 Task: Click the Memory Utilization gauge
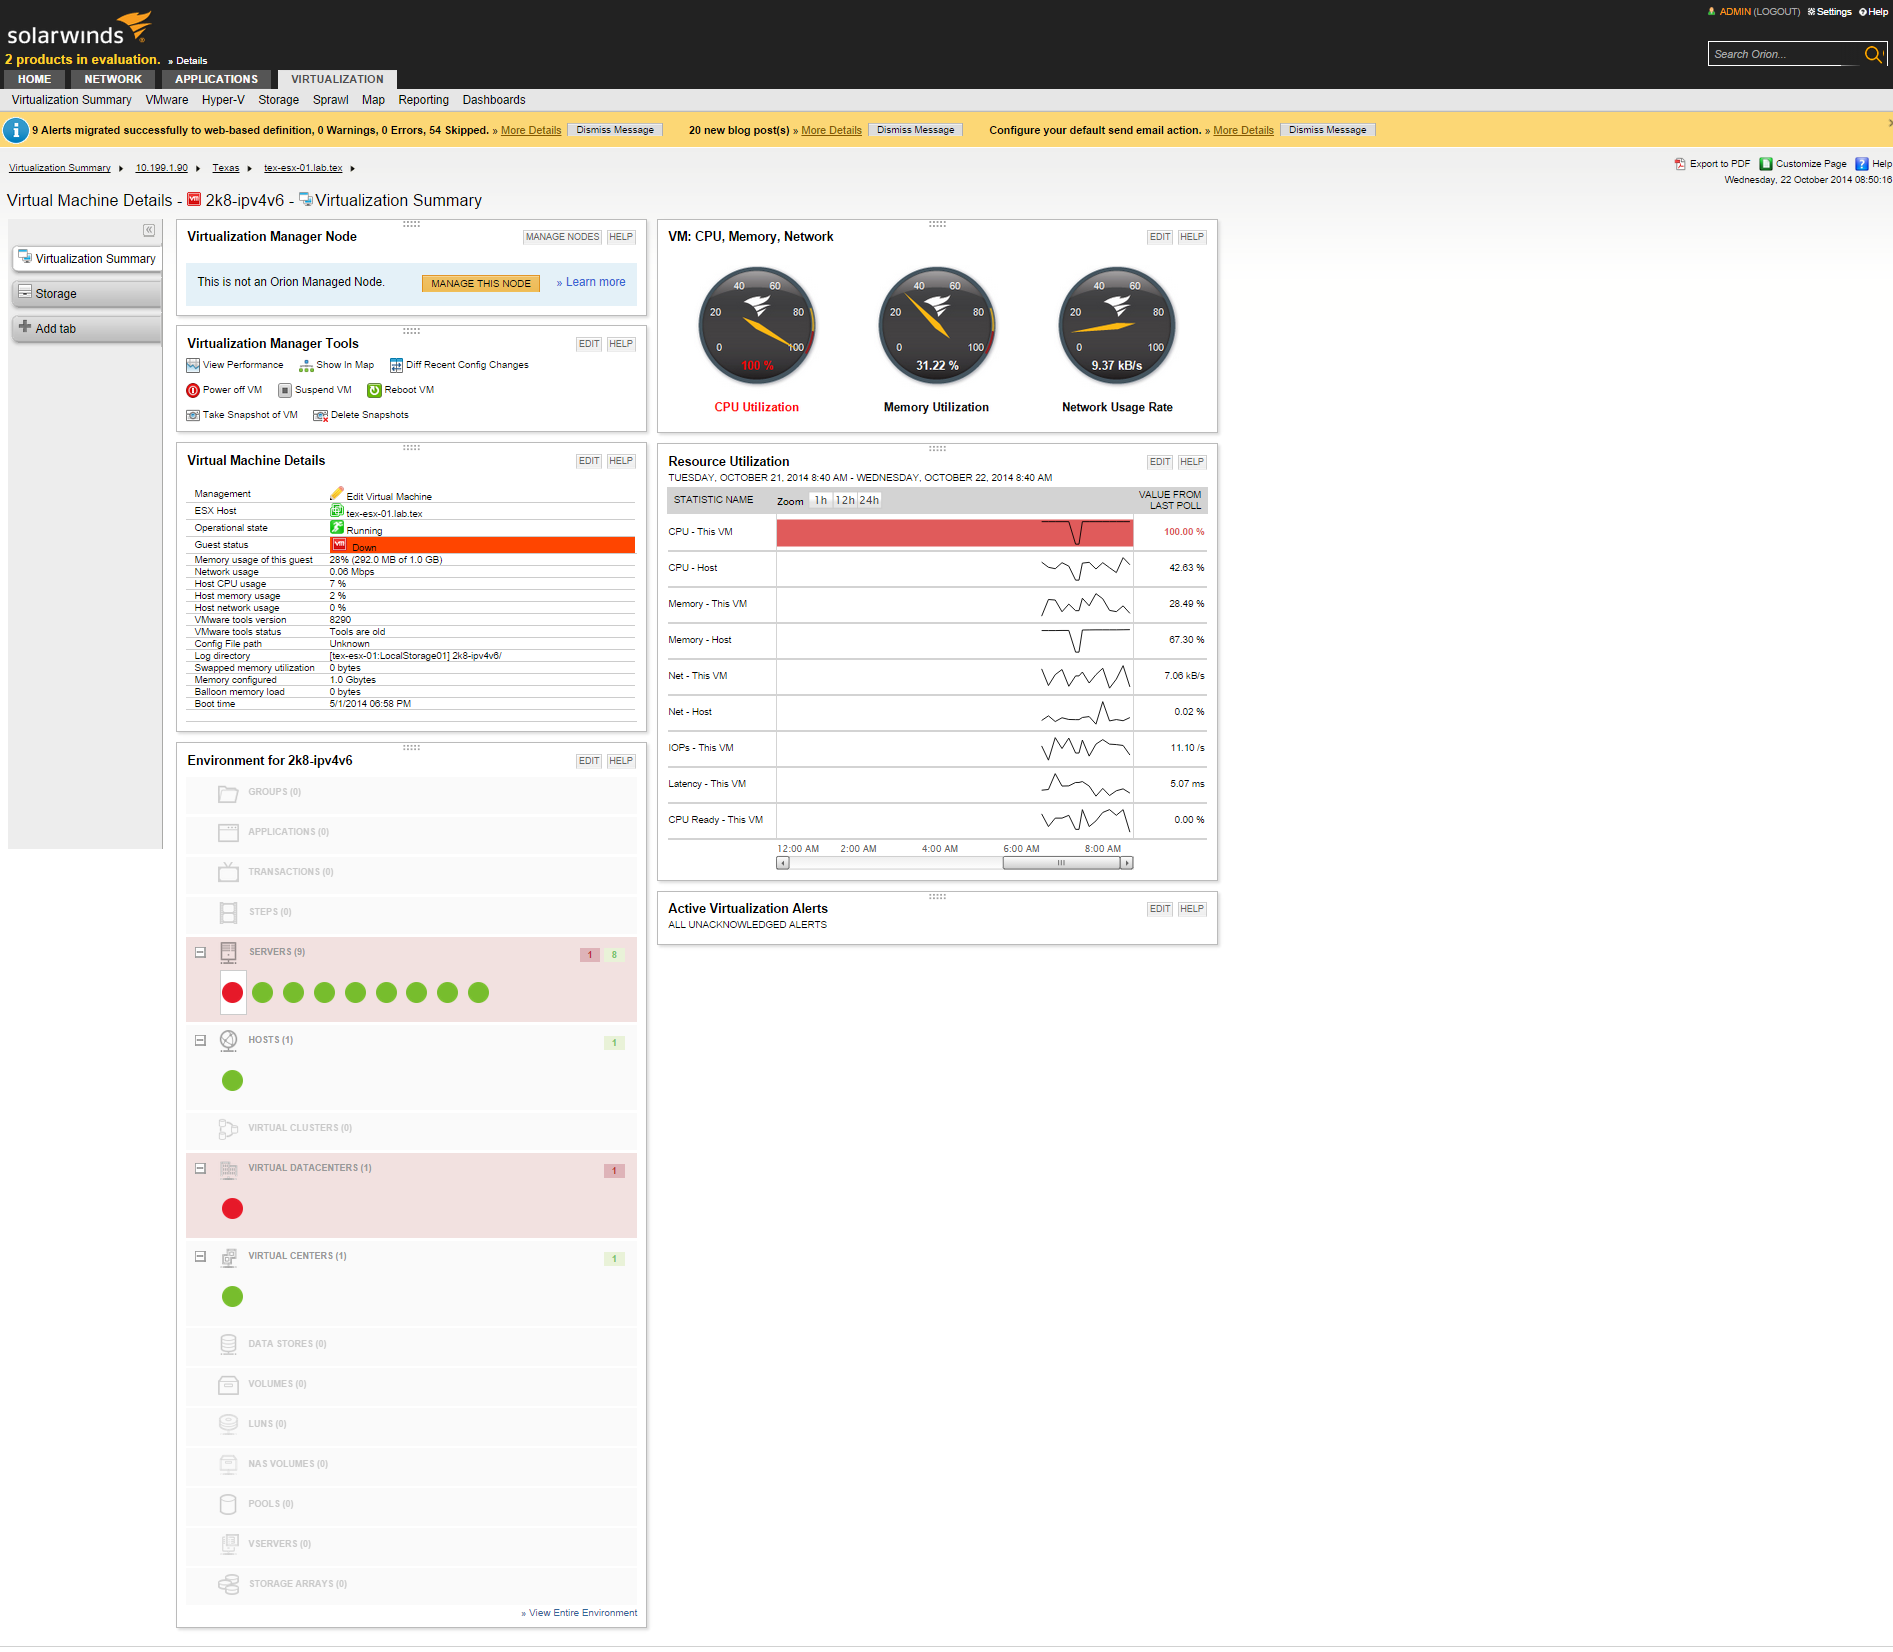pos(937,325)
